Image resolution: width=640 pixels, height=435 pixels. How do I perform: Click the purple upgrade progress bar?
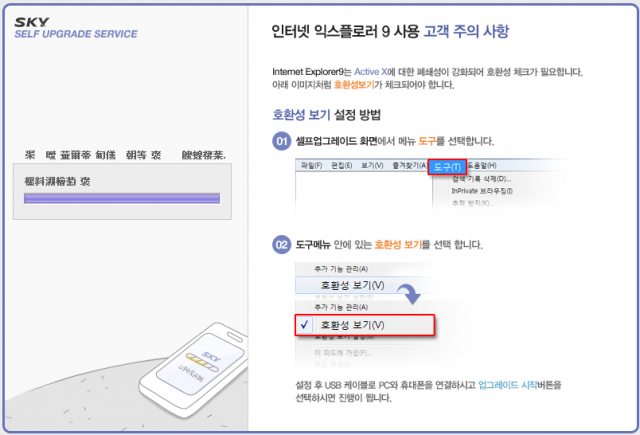(122, 199)
